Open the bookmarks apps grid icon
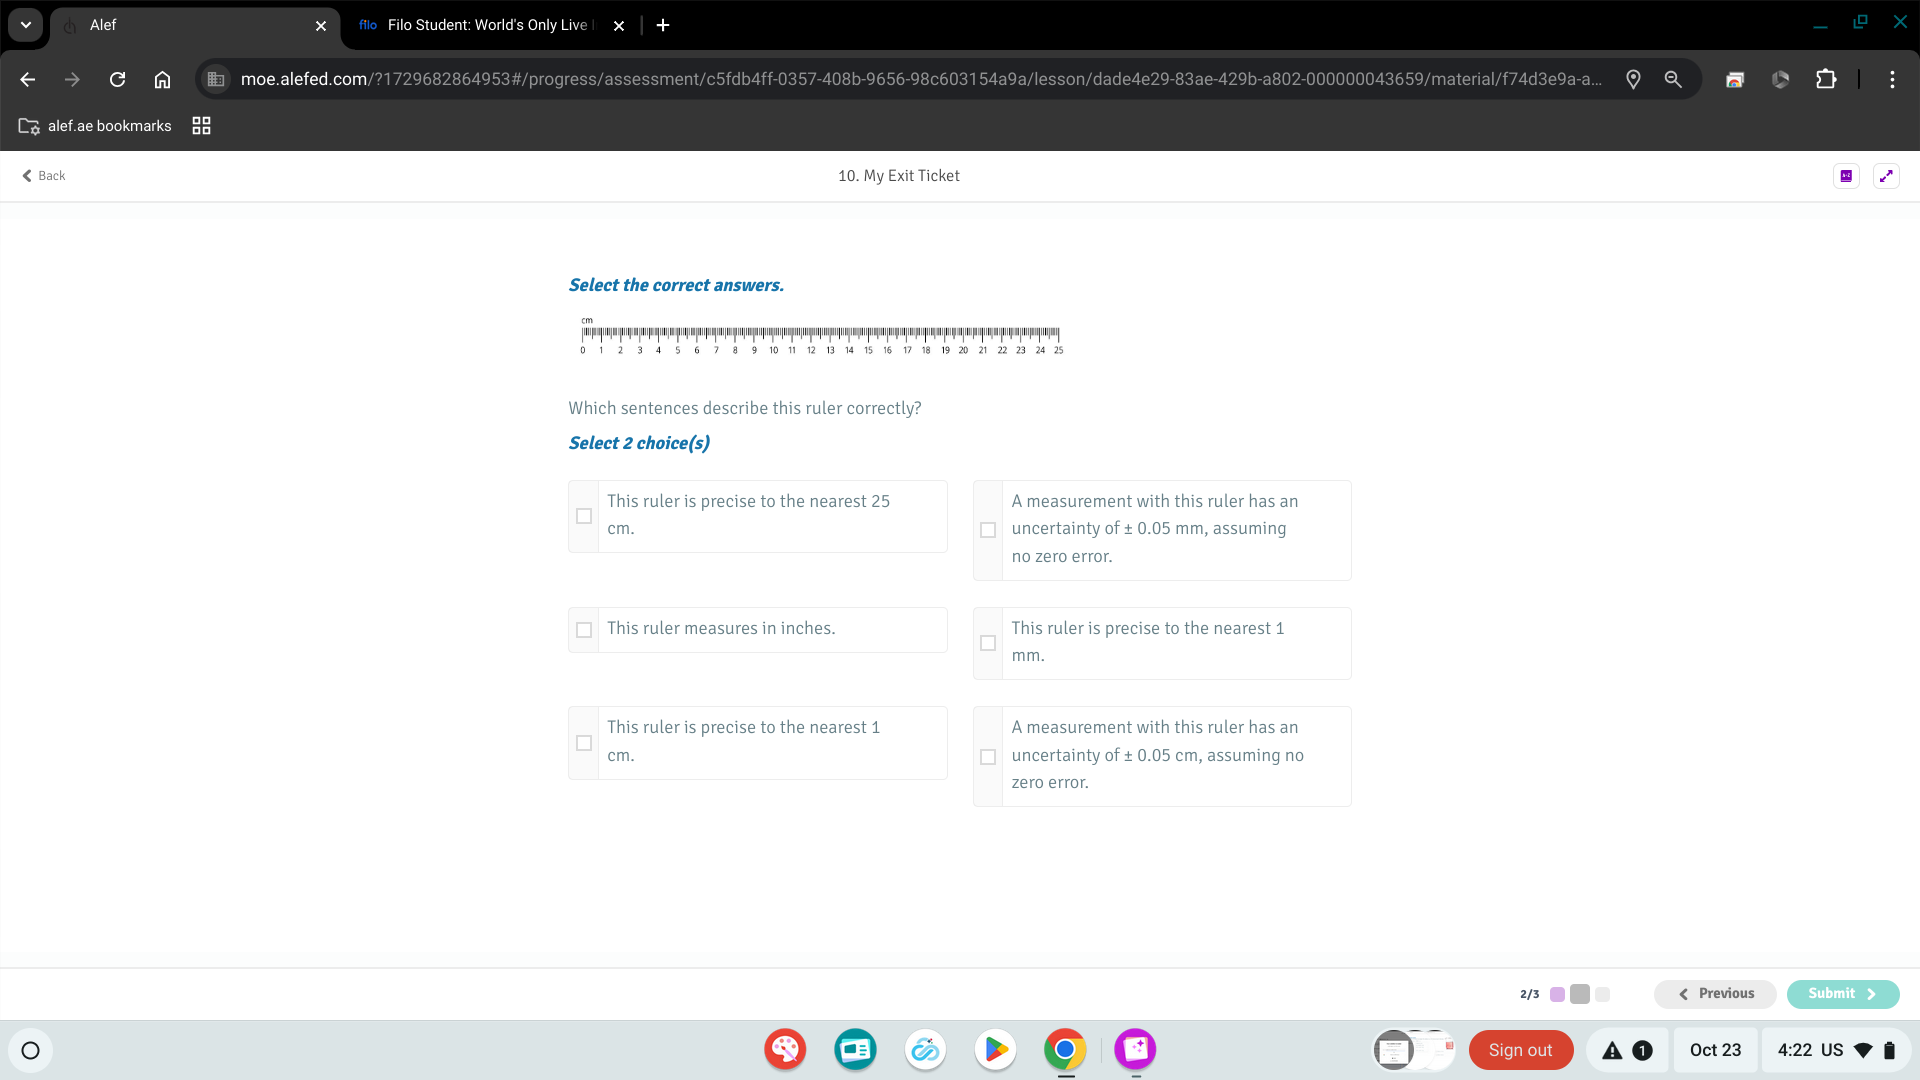 click(201, 126)
